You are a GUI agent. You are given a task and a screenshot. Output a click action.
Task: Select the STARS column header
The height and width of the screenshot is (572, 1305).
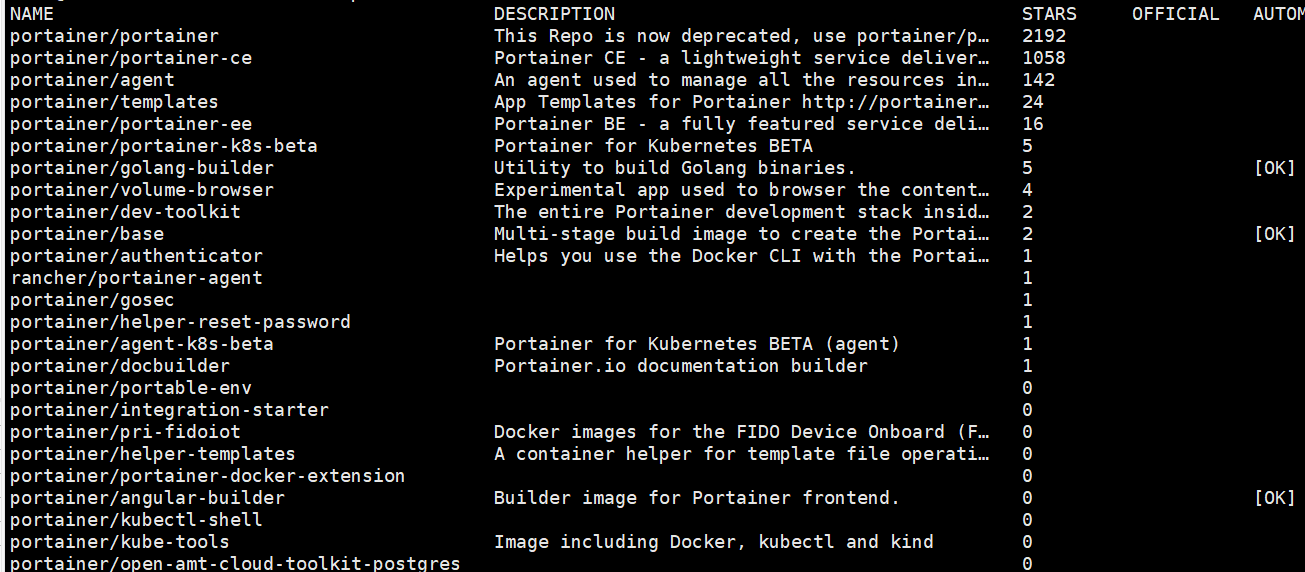(1049, 14)
